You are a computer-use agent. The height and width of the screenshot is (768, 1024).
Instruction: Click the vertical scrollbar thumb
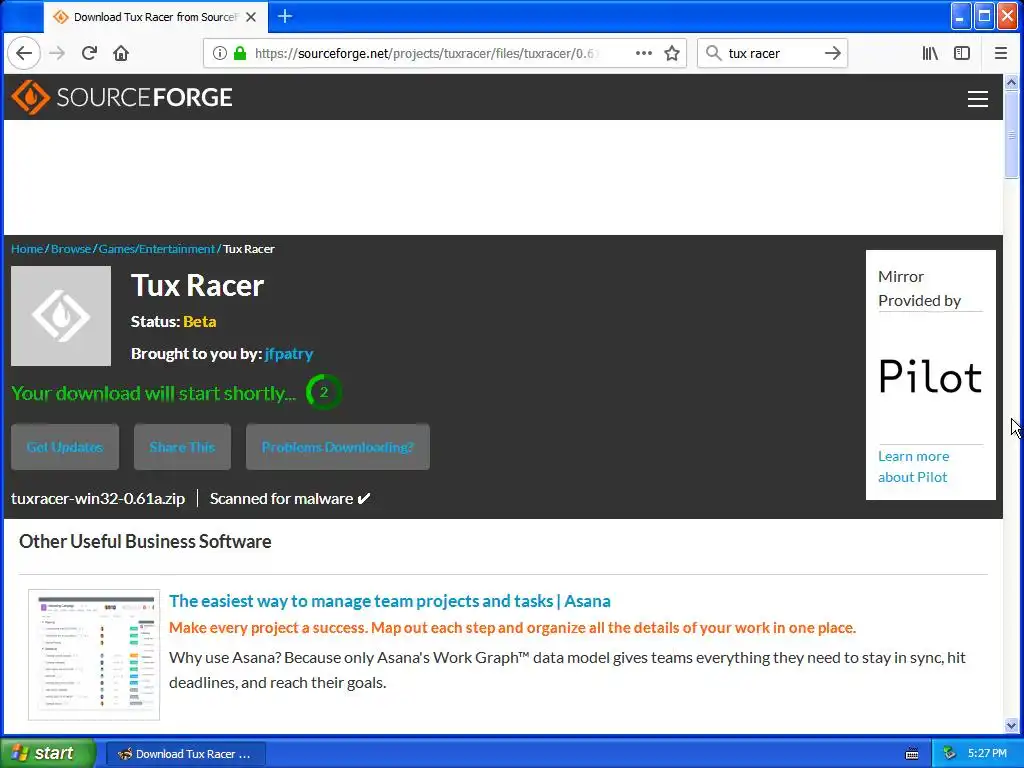click(x=1011, y=134)
